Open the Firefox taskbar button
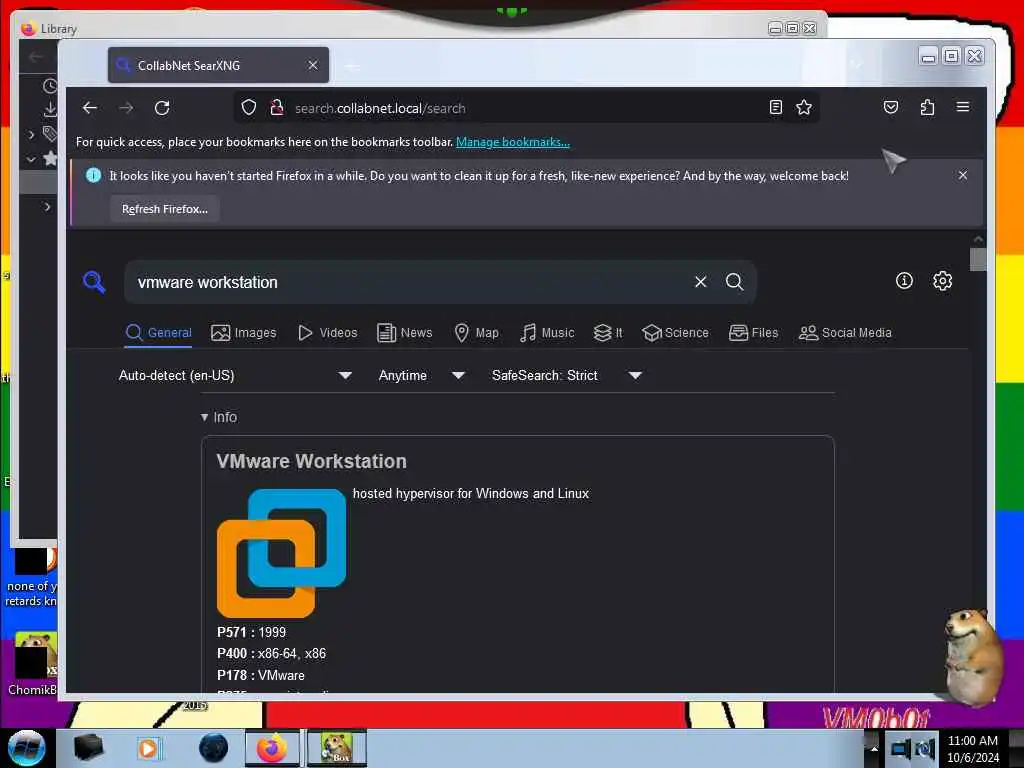 coord(272,748)
